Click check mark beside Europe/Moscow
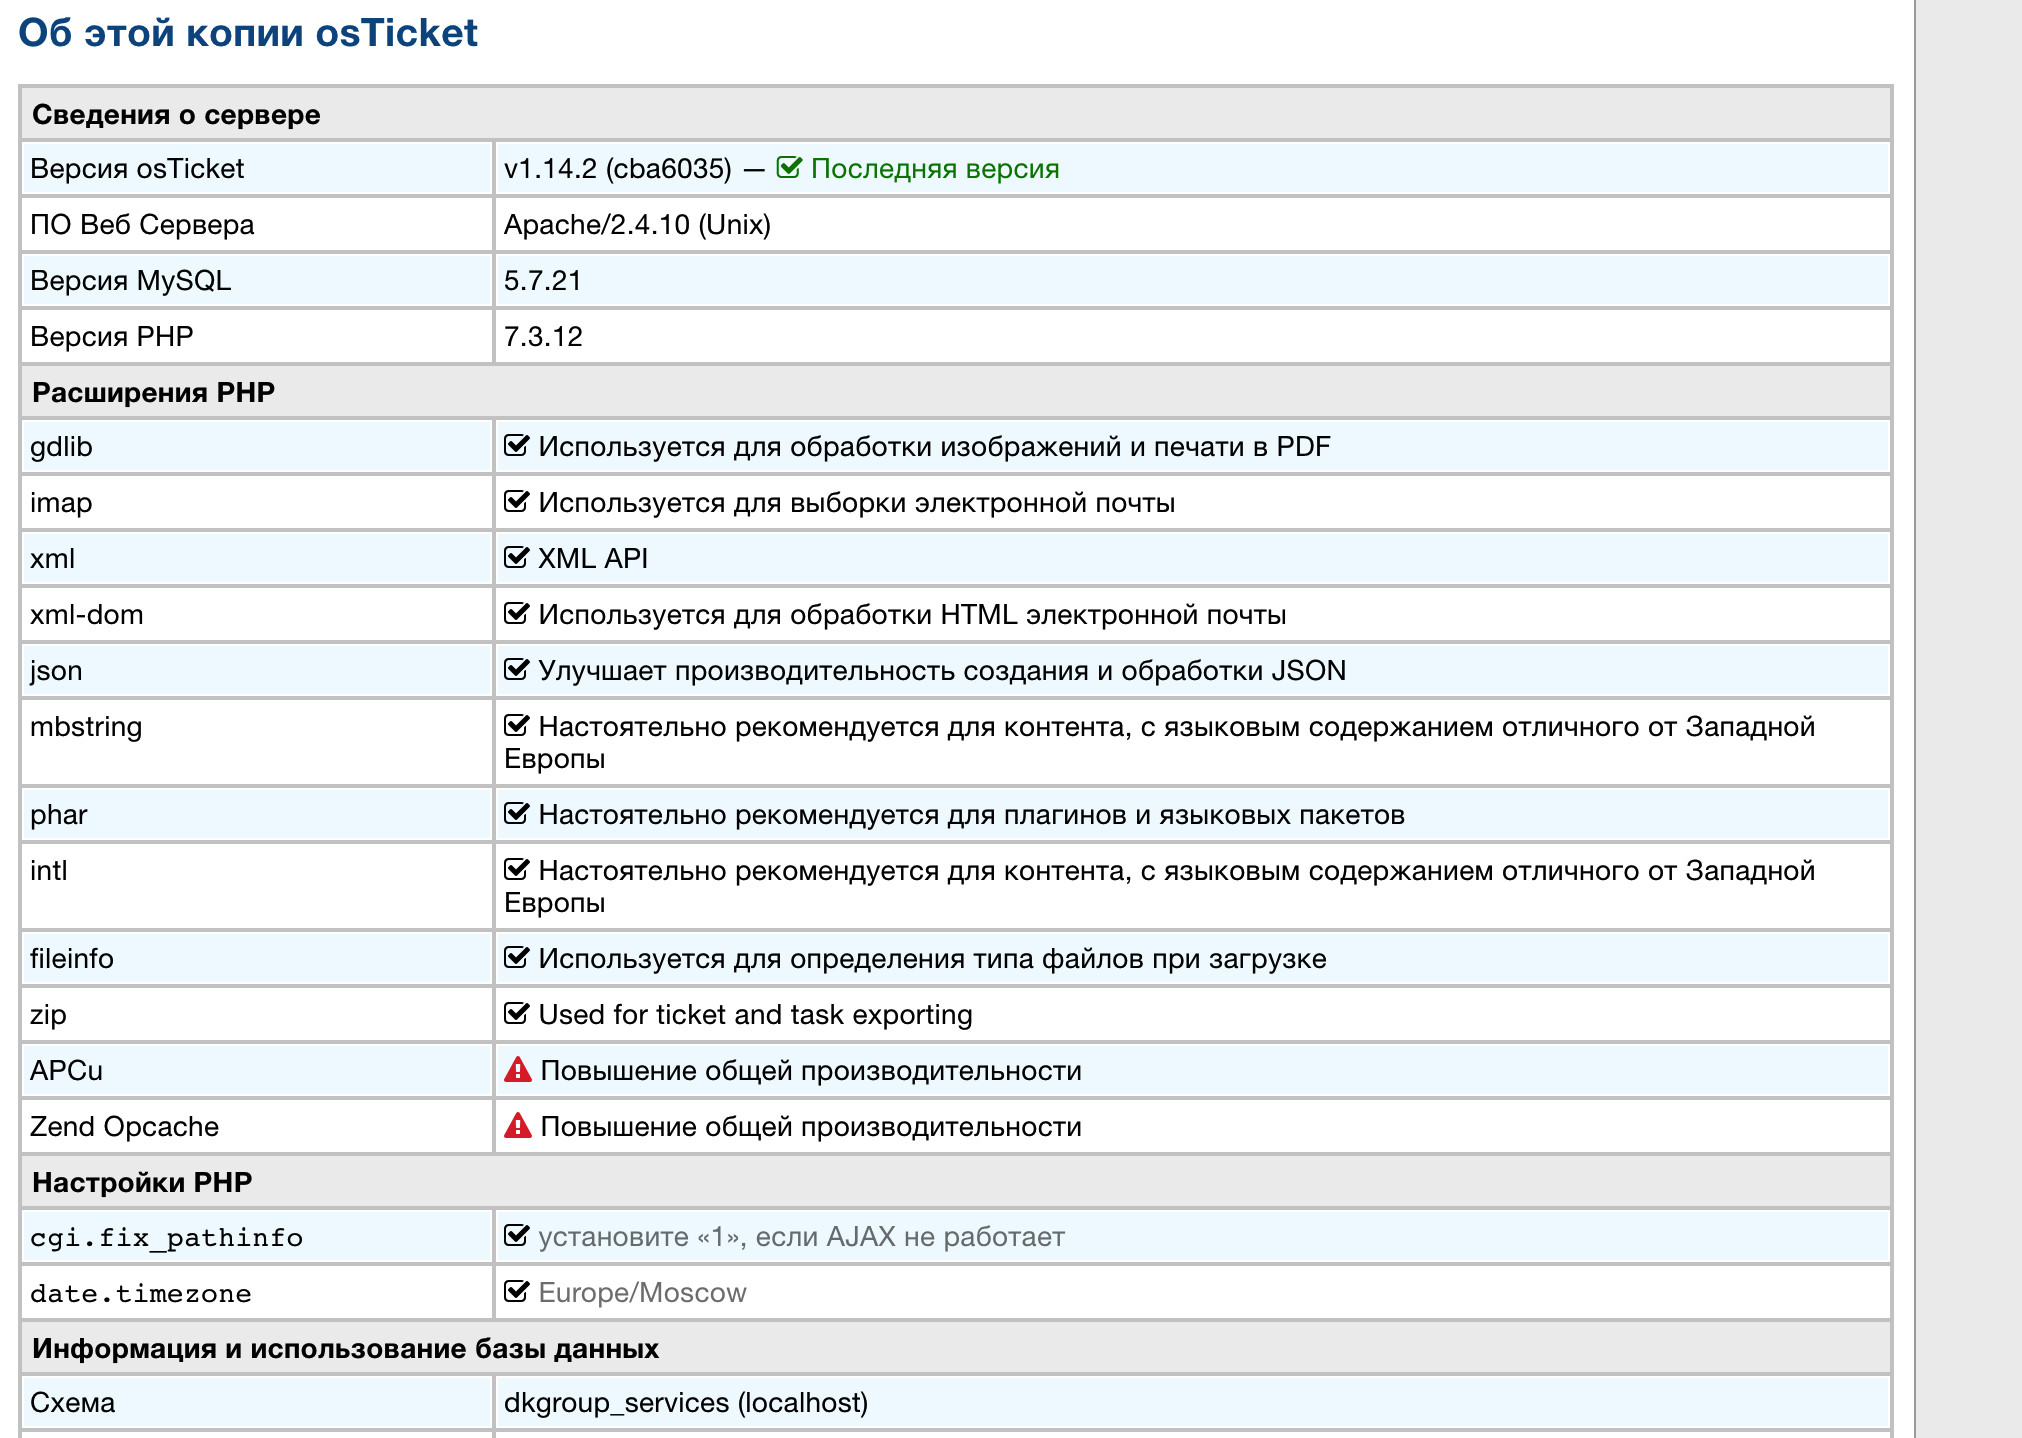The height and width of the screenshot is (1438, 2022). 516,1292
